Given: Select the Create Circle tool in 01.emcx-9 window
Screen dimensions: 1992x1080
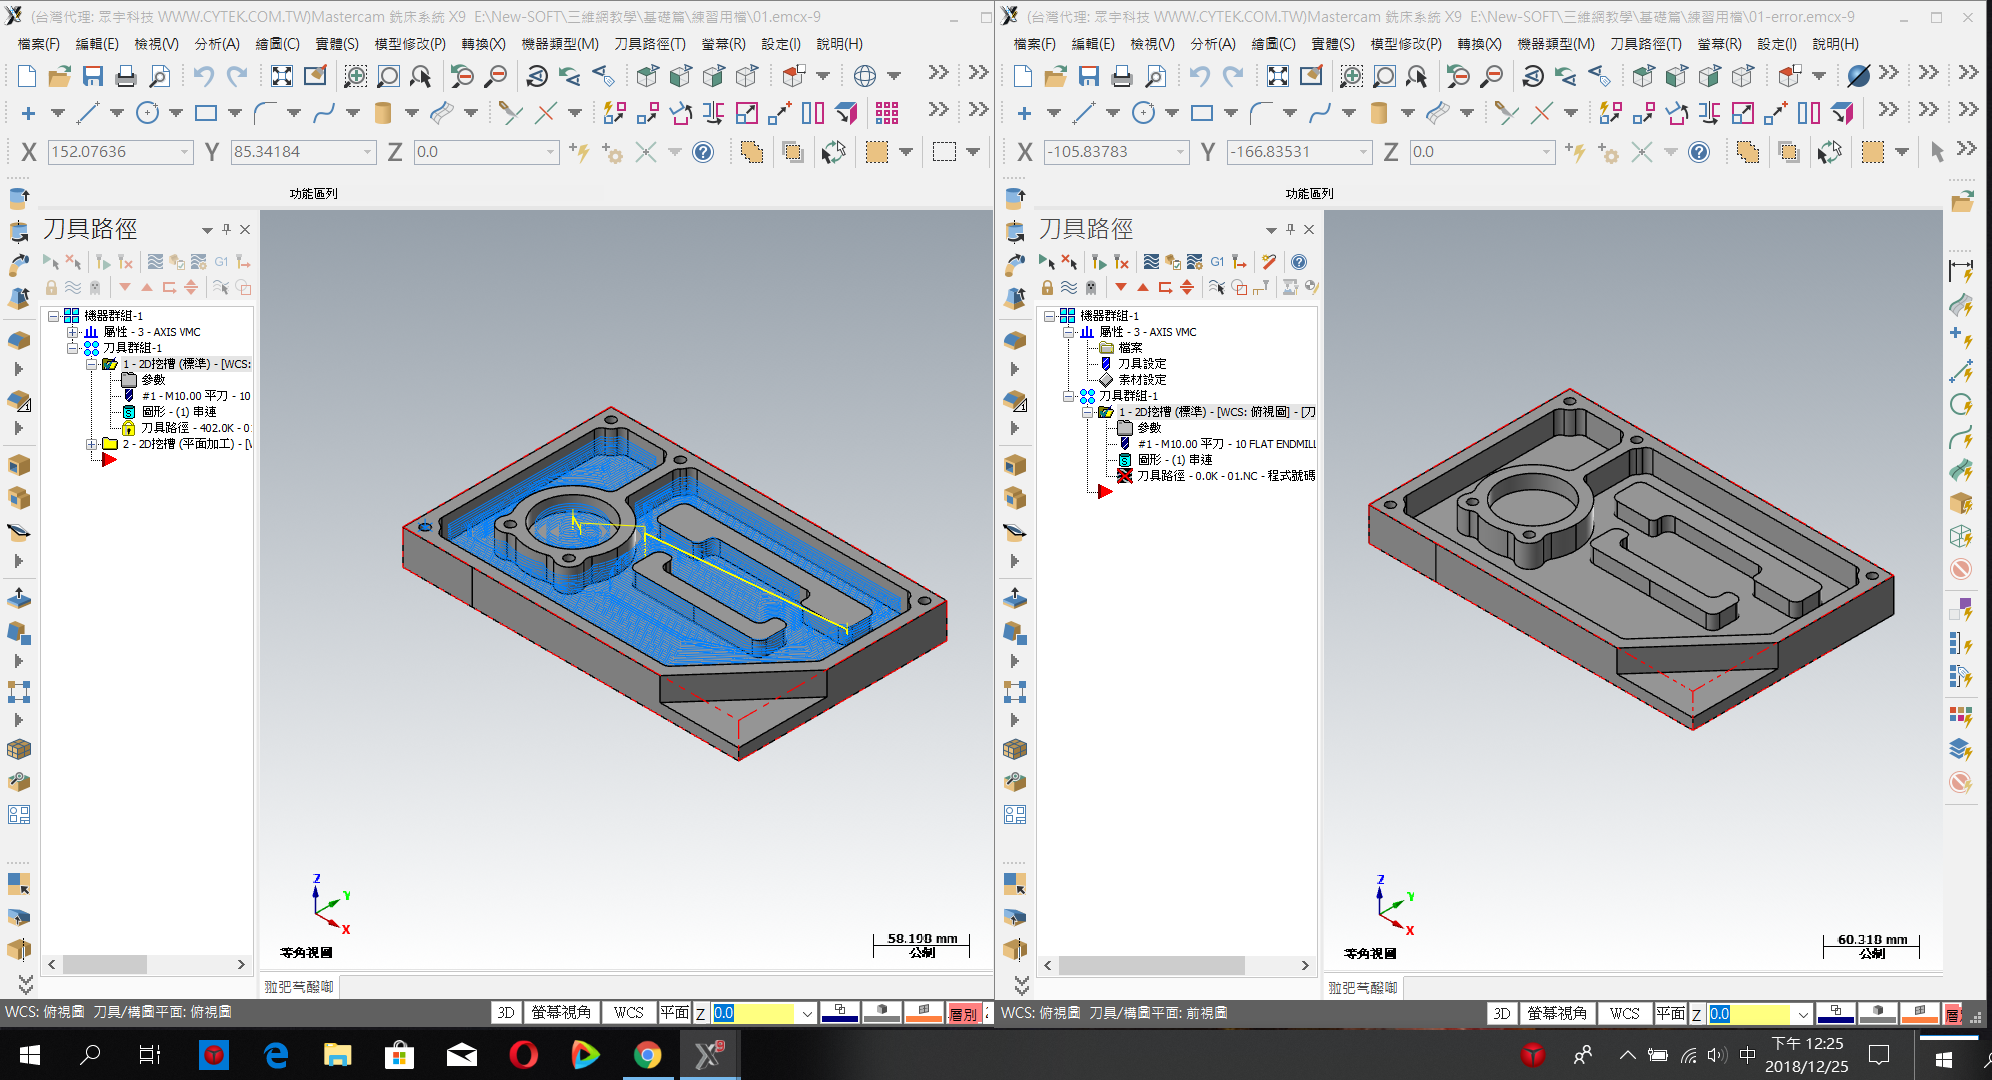Looking at the screenshot, I should pyautogui.click(x=147, y=113).
